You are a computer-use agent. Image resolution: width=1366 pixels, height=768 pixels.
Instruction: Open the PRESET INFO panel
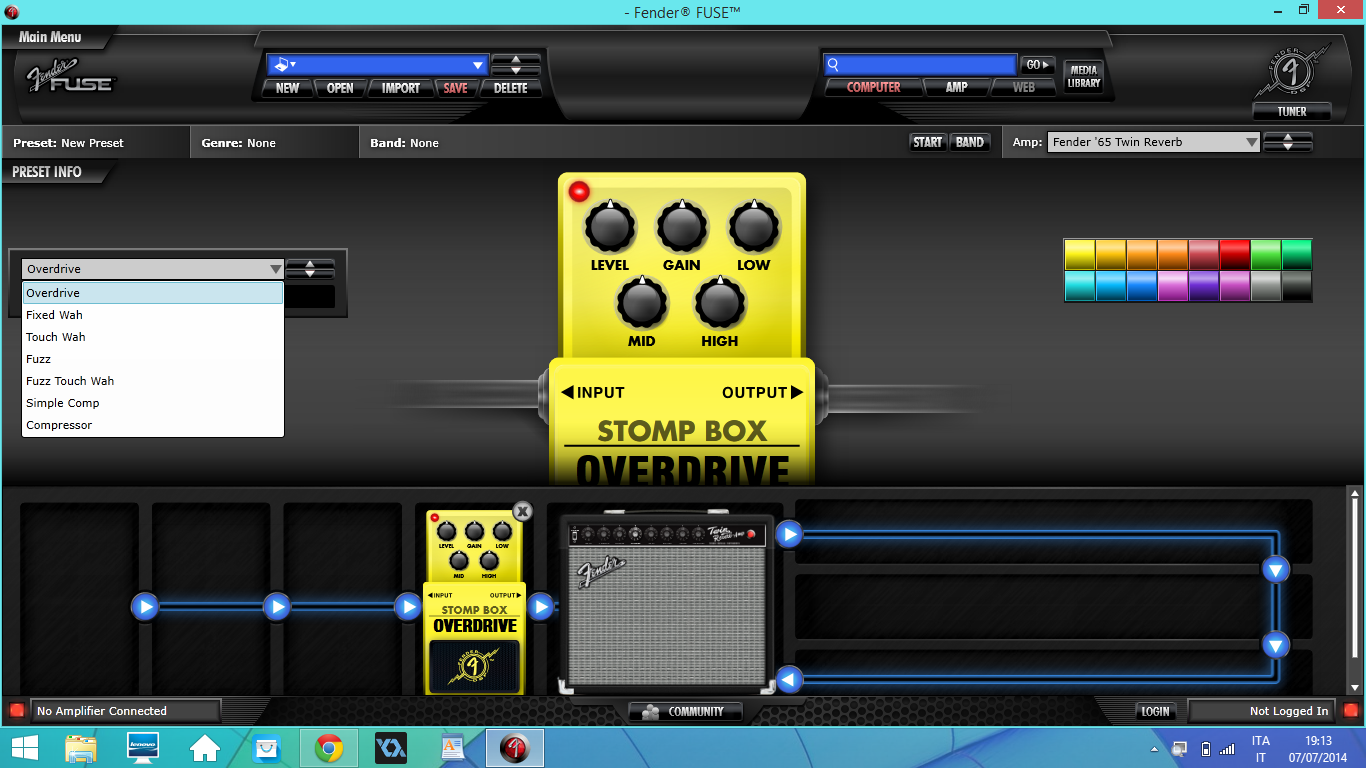click(47, 172)
